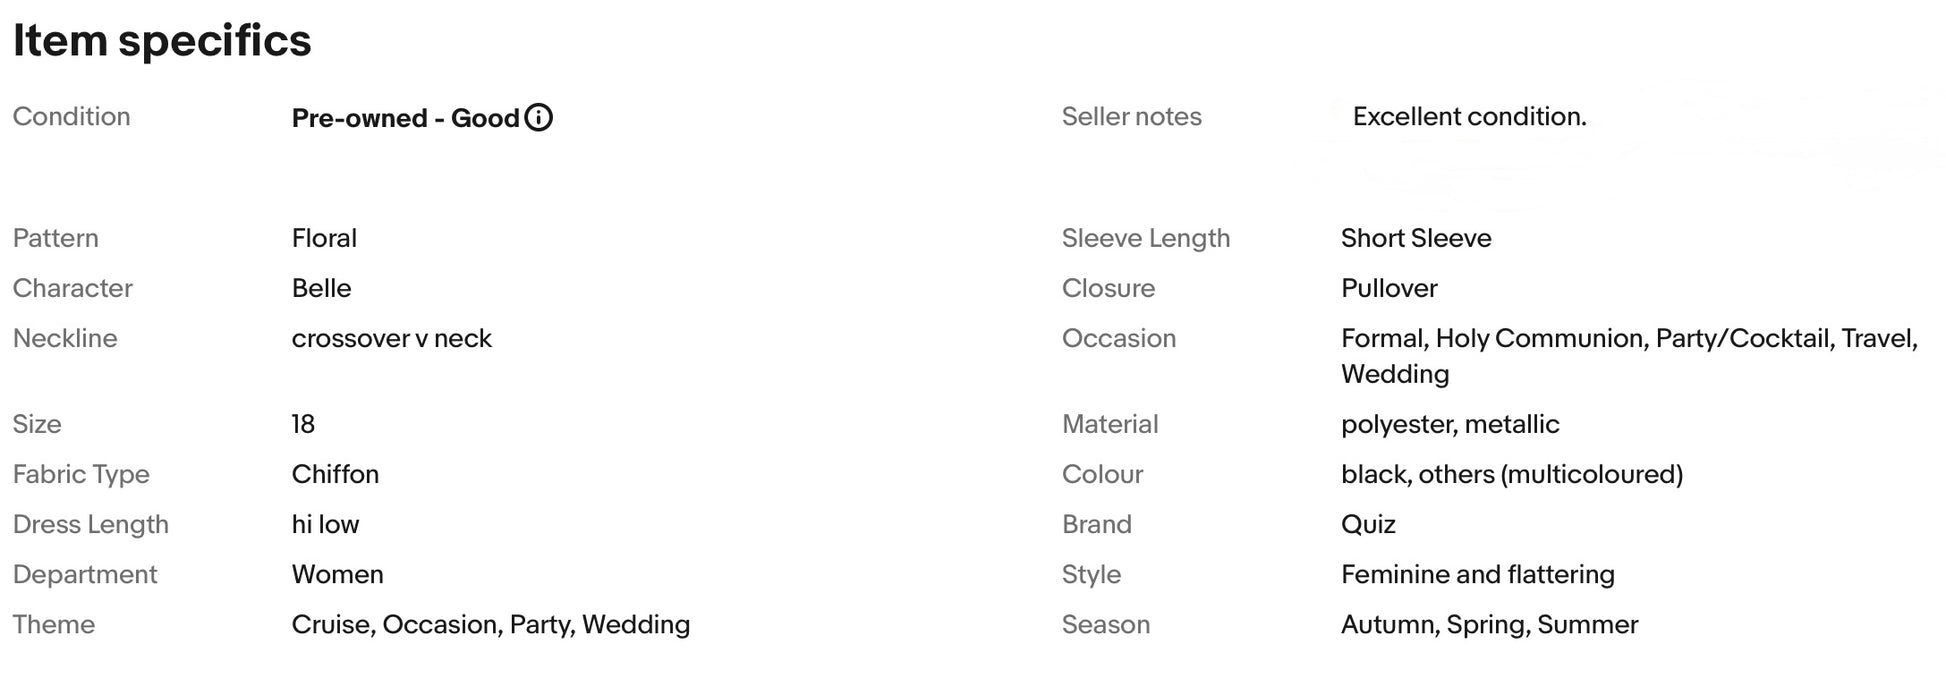This screenshot has height=695, width=1946.
Task: Click the polyester, metallic material value
Action: 1450,424
